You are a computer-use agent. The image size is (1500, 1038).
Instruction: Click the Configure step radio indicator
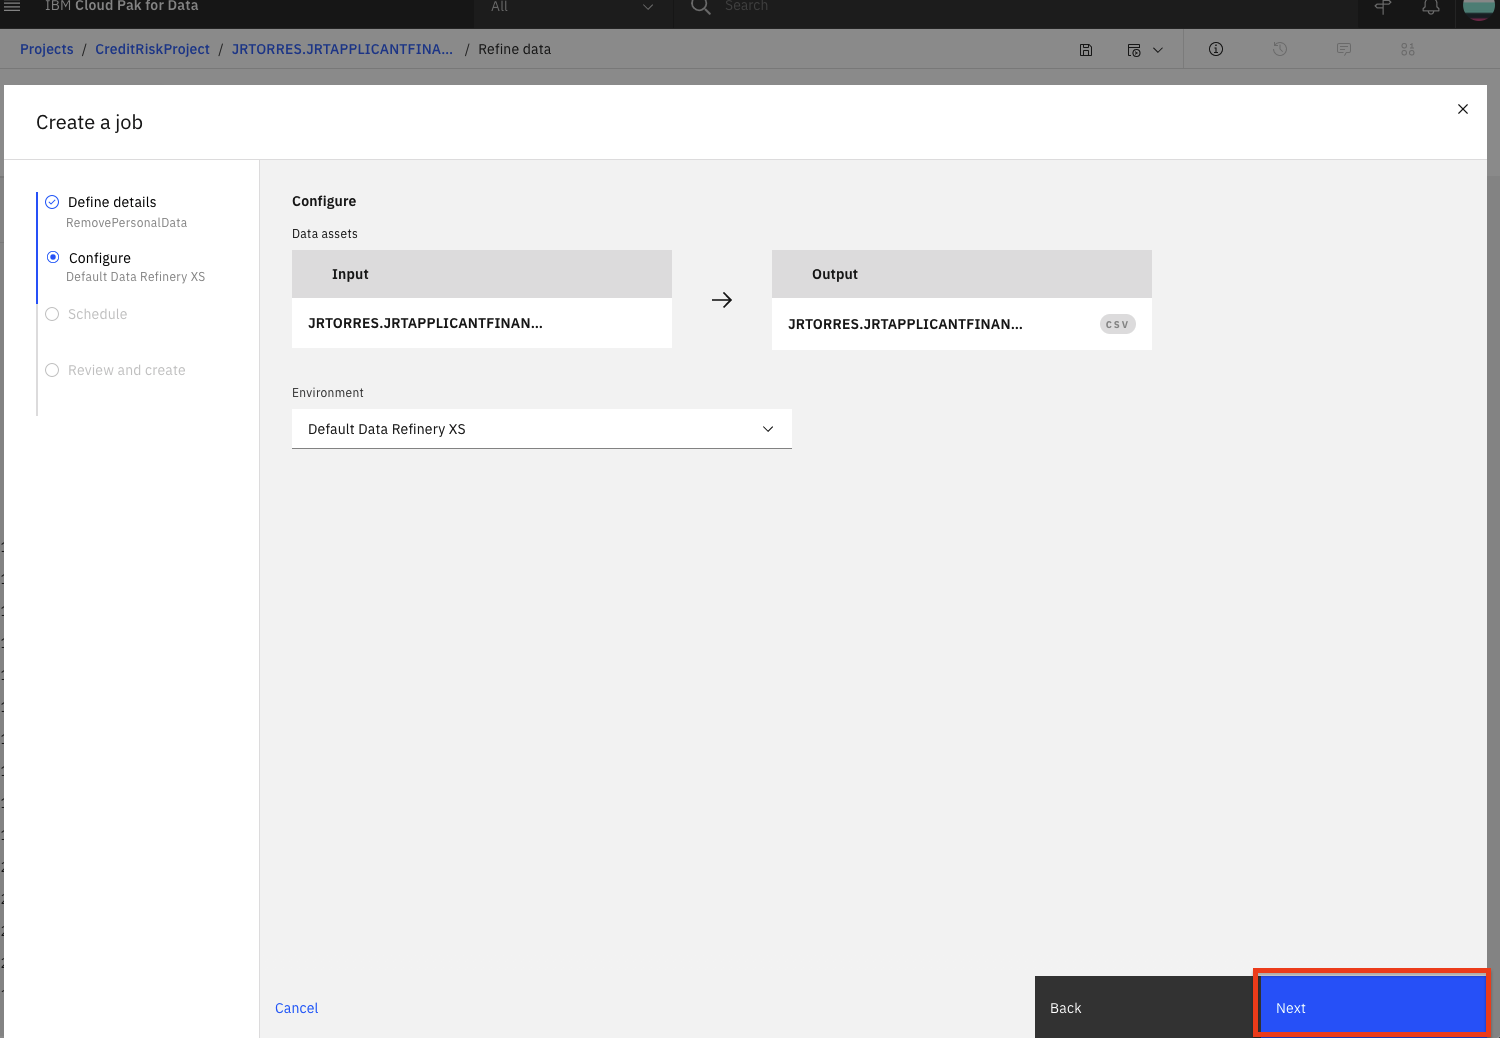pyautogui.click(x=53, y=257)
